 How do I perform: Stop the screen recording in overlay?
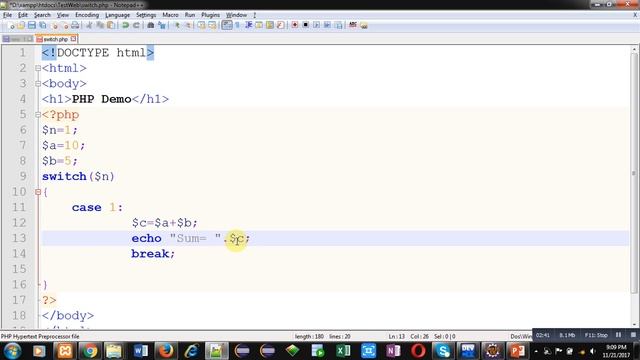click(633, 335)
